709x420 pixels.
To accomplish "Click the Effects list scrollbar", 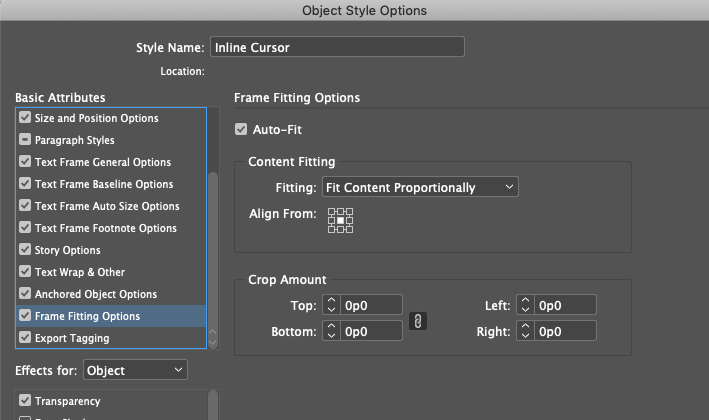I will [x=213, y=405].
